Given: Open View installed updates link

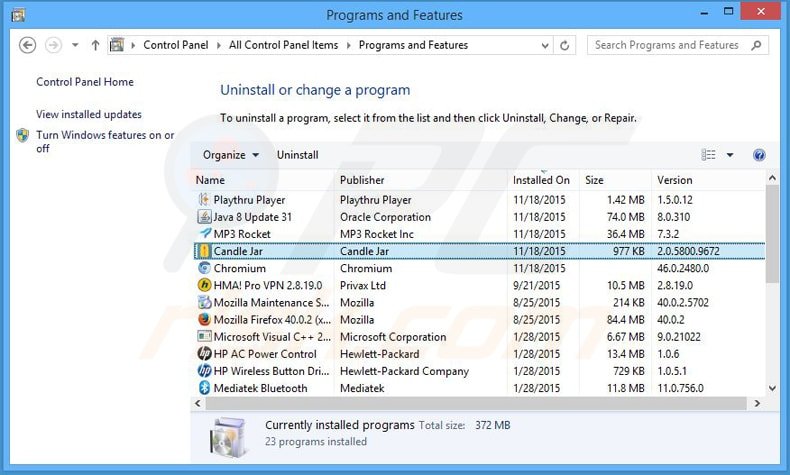Looking at the screenshot, I should coord(89,114).
